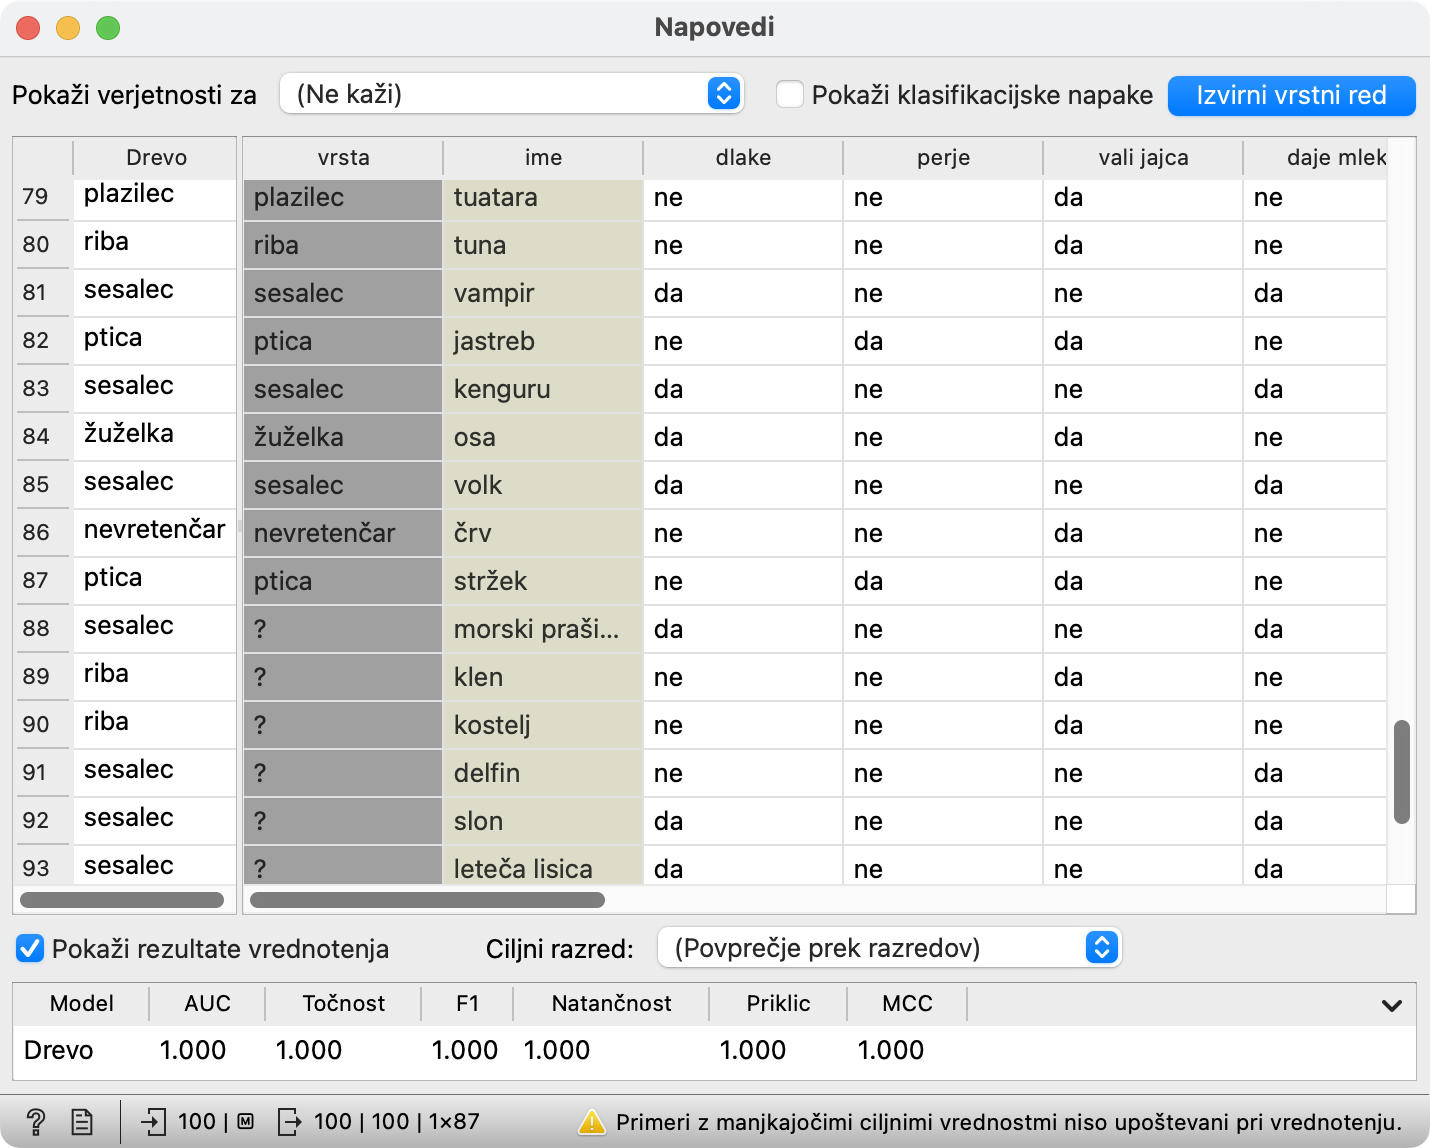Uncheck Pokaži rezultate vrednotenja
The height and width of the screenshot is (1148, 1430).
point(30,948)
